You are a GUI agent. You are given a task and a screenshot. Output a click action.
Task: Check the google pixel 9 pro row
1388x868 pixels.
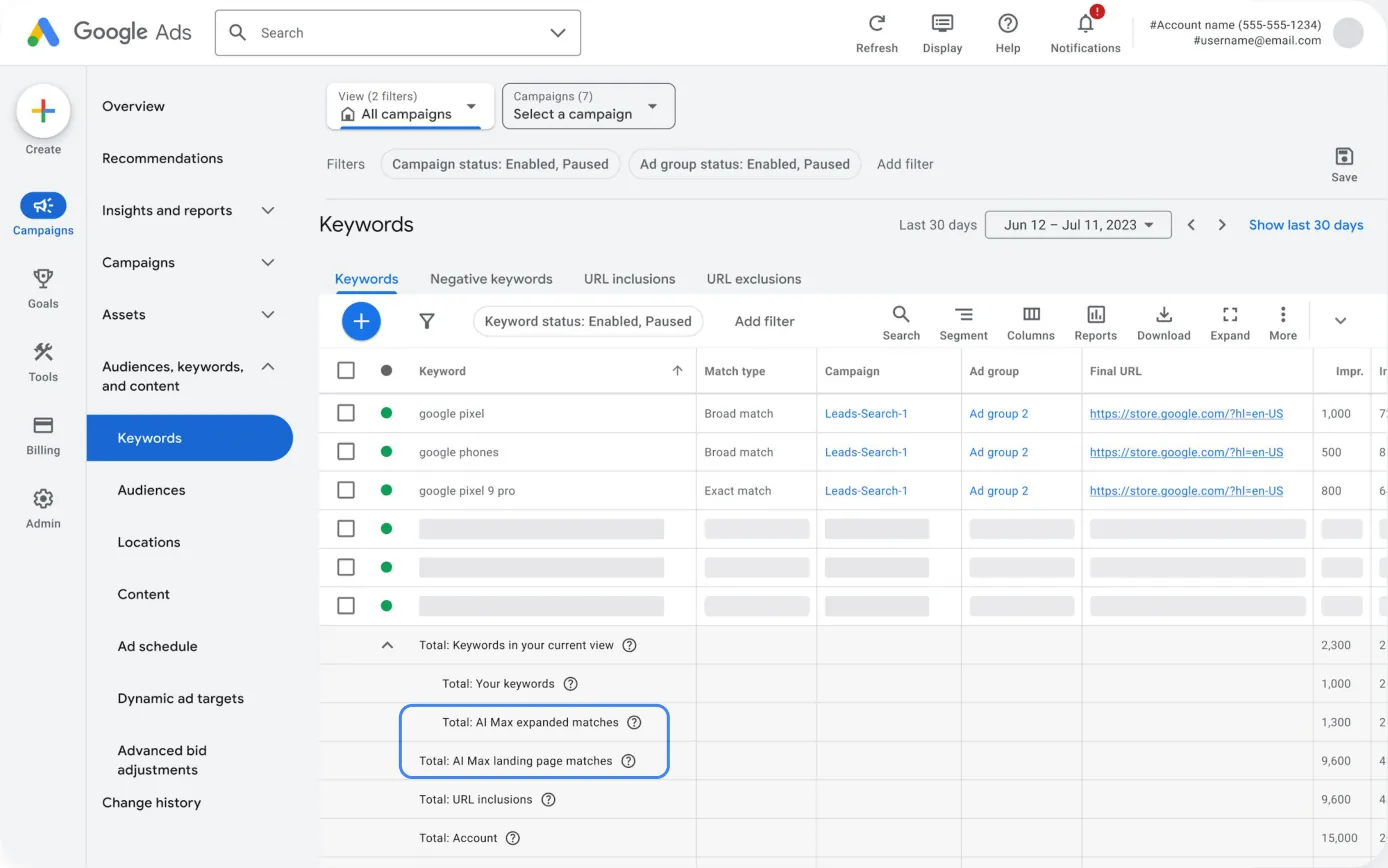[346, 491]
